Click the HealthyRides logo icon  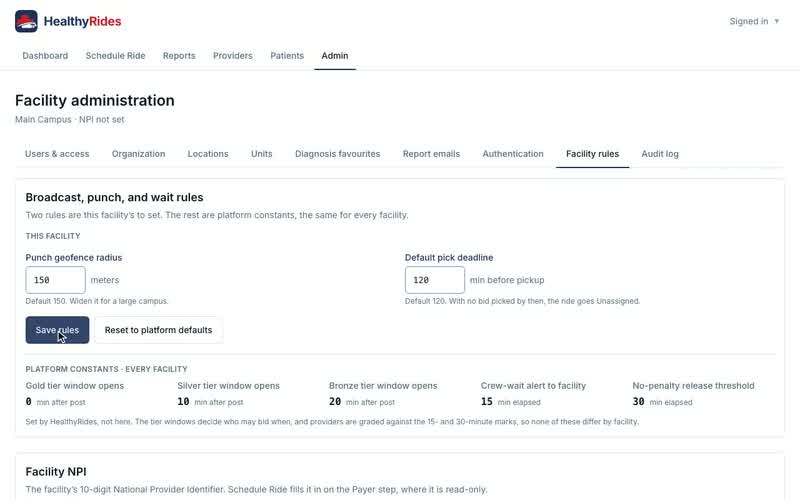[x=26, y=21]
